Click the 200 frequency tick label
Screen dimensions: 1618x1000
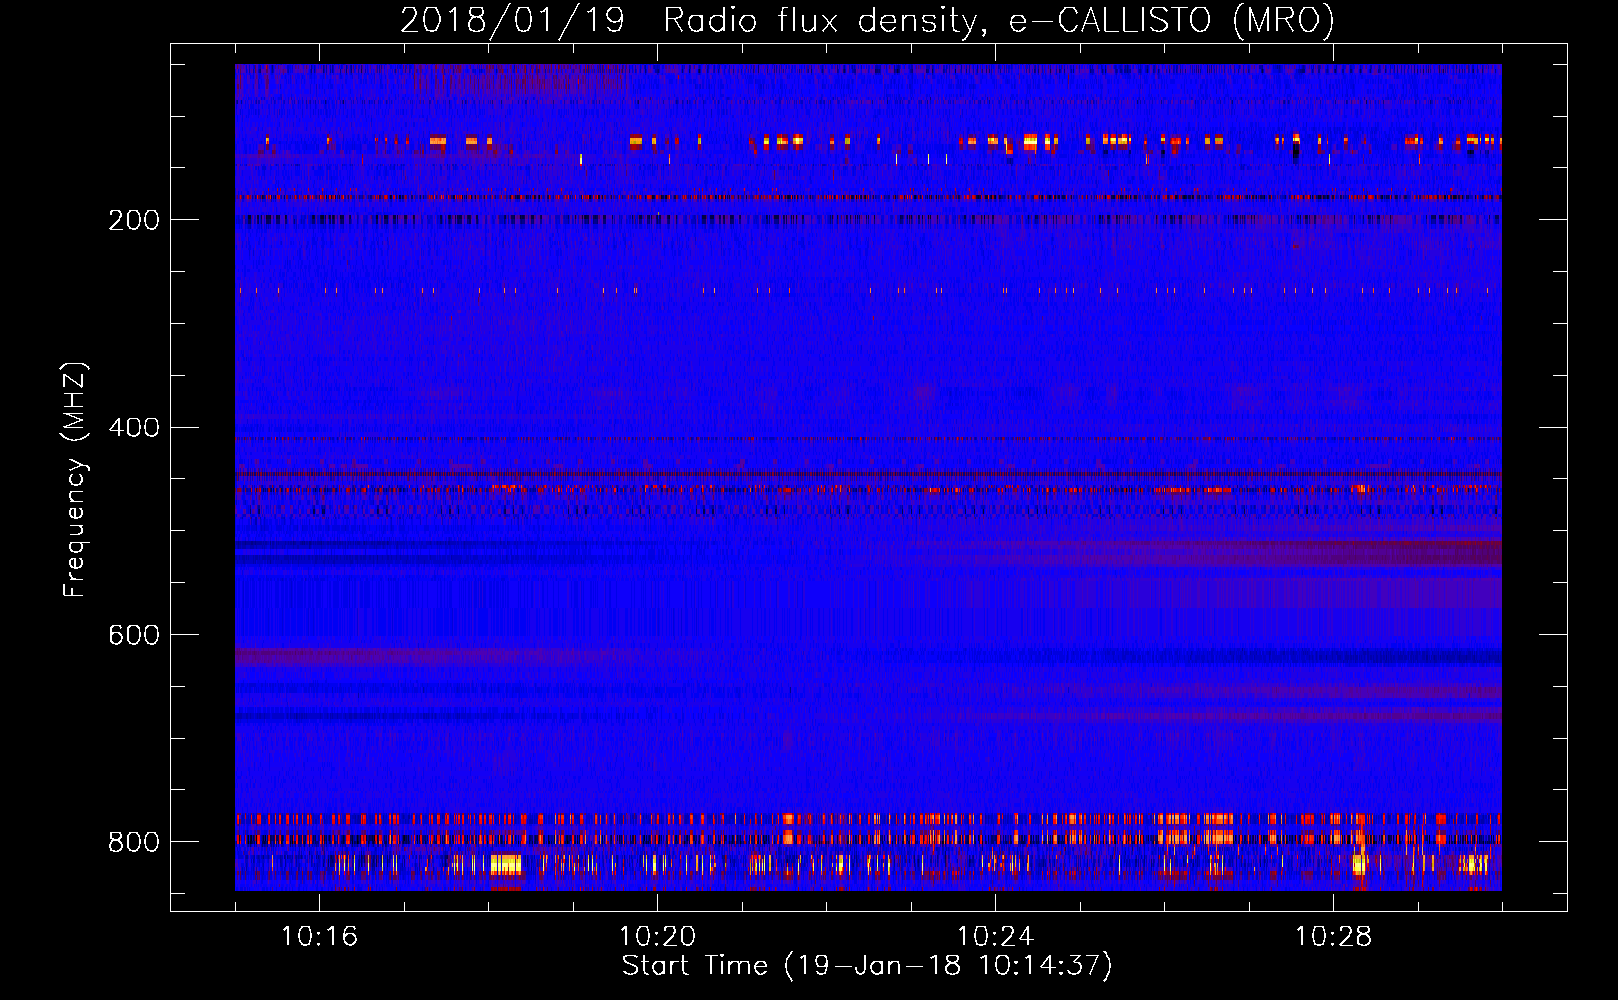coord(134,220)
